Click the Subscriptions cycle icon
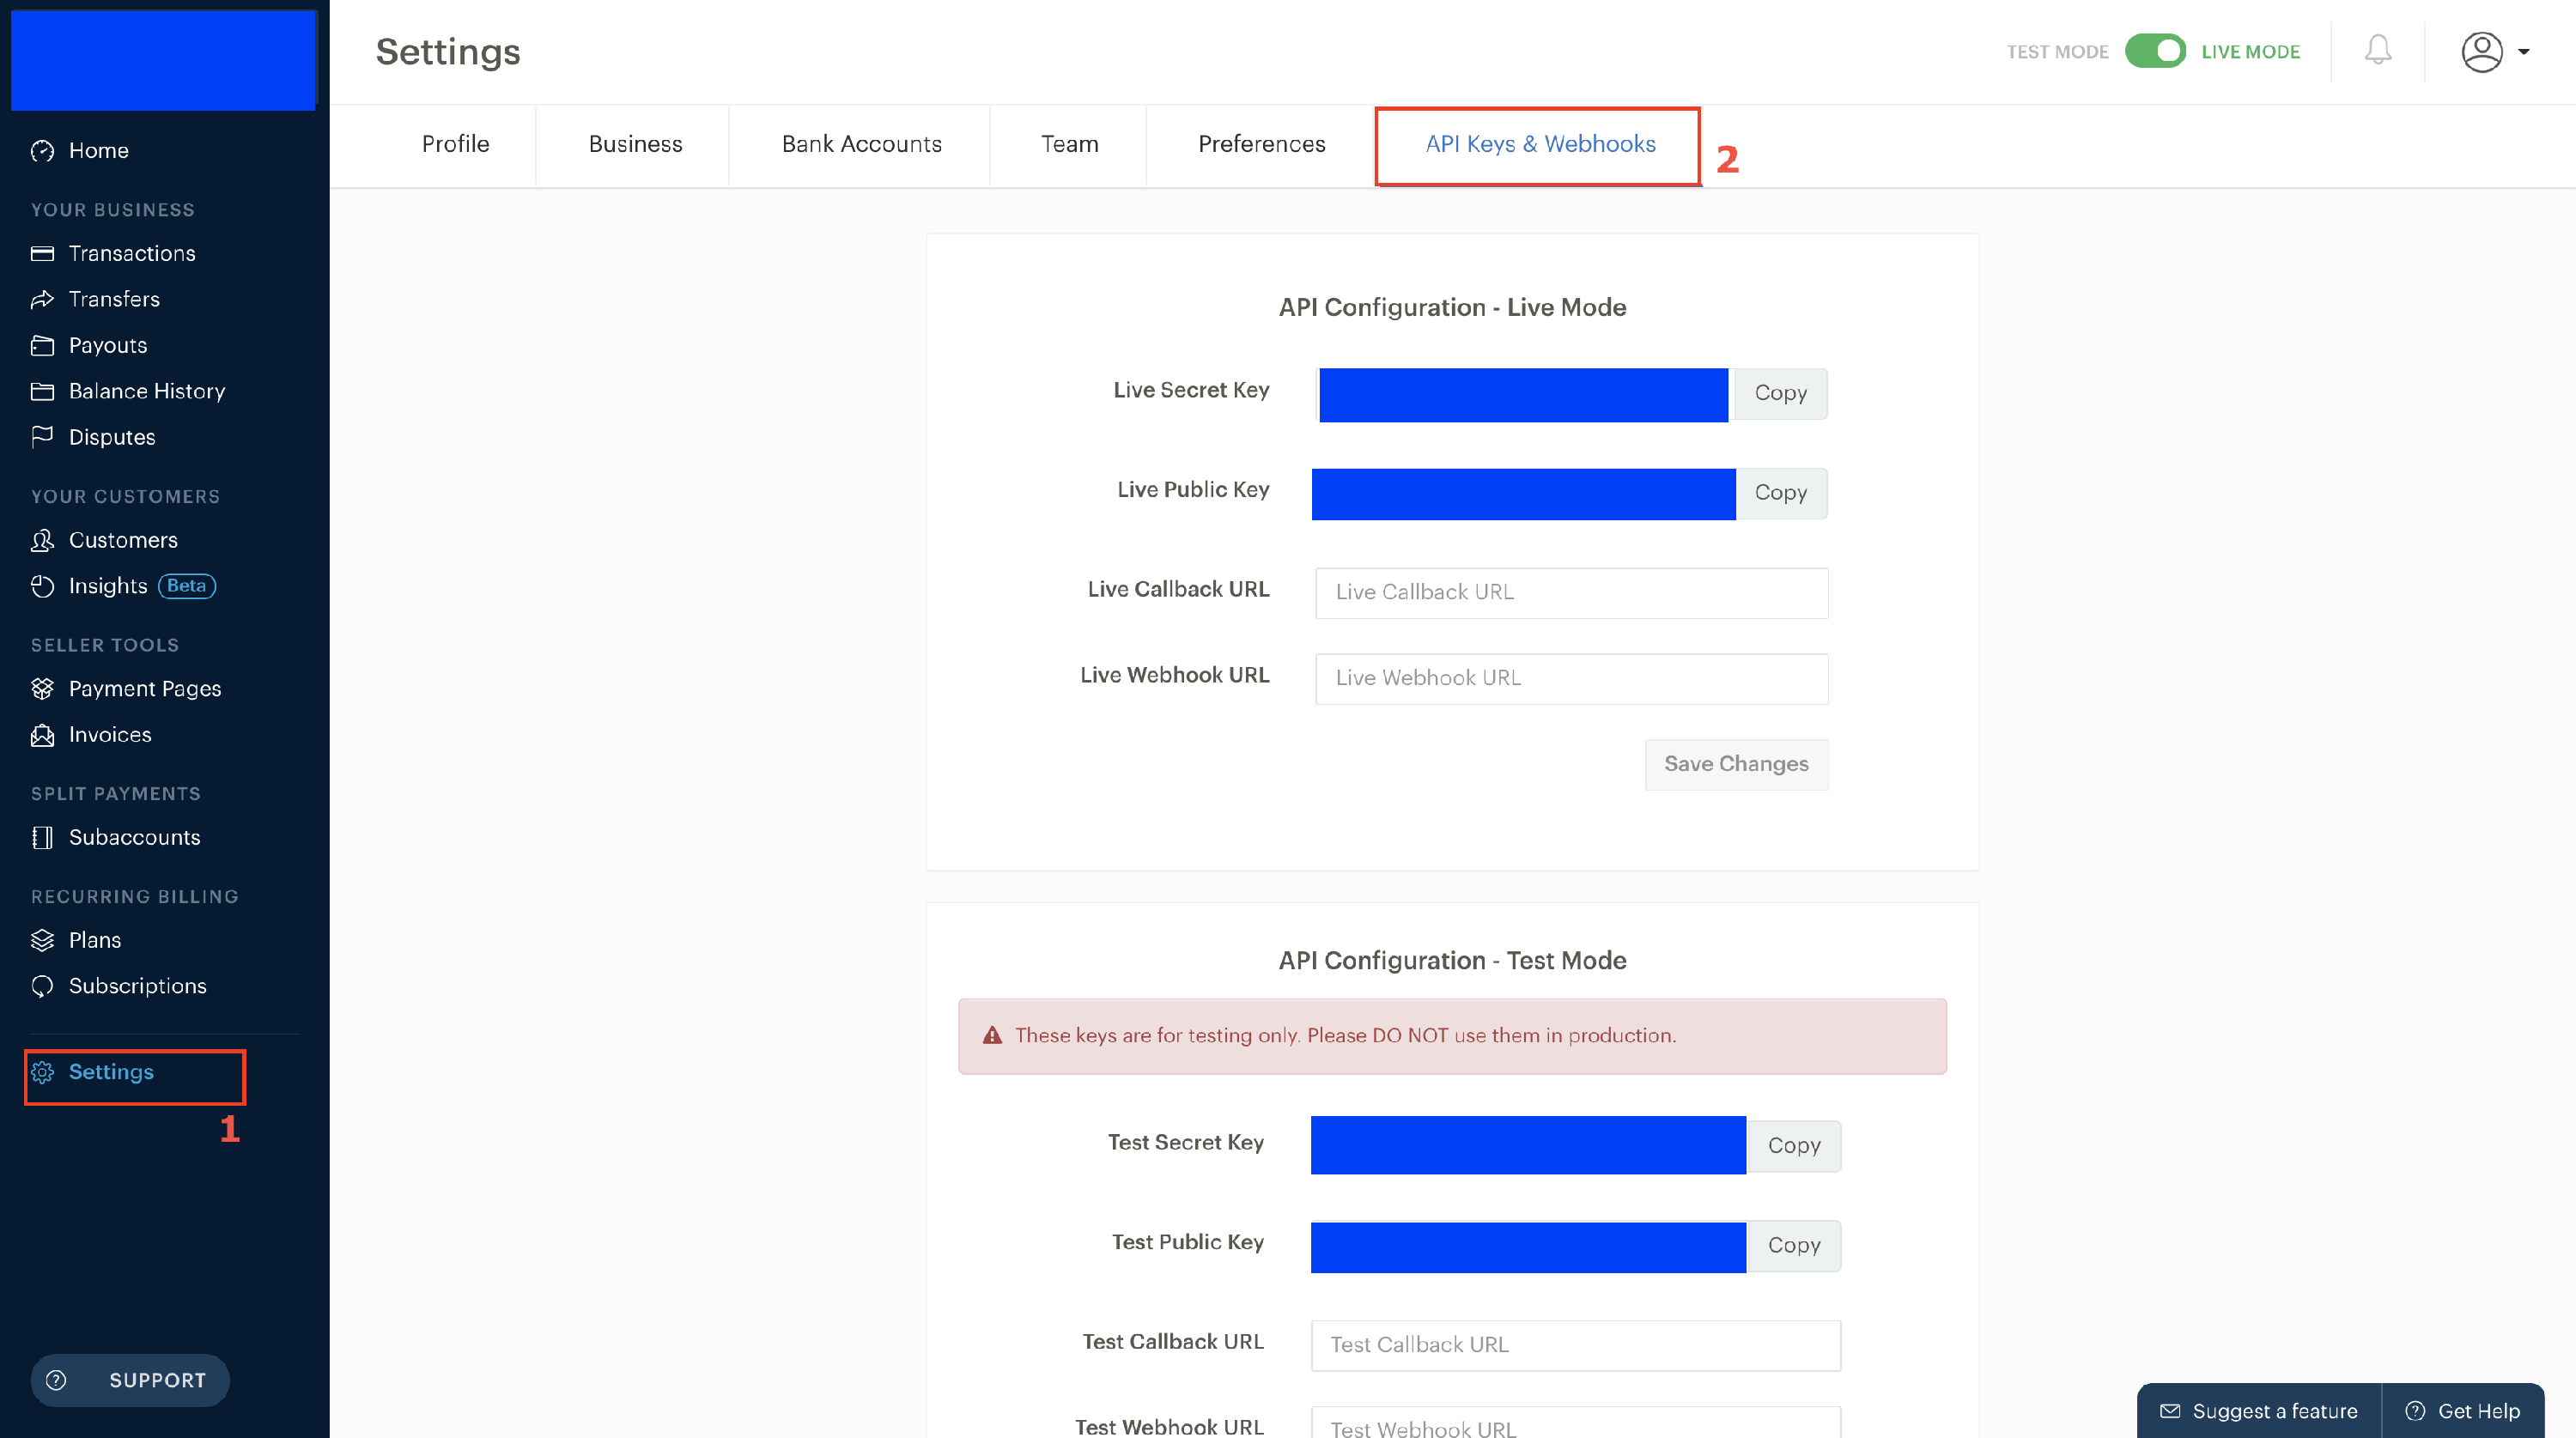The image size is (2576, 1438). [42, 987]
